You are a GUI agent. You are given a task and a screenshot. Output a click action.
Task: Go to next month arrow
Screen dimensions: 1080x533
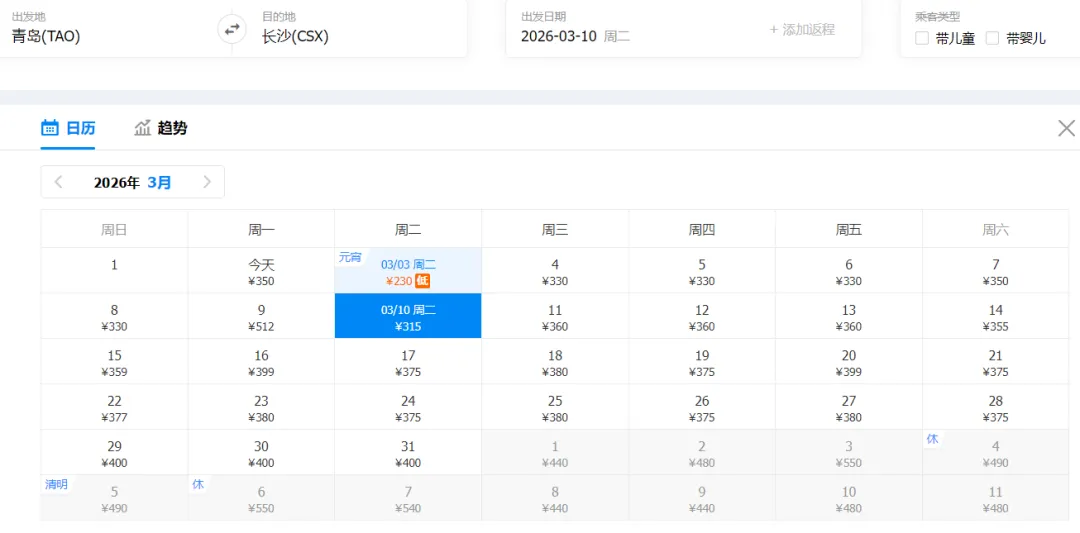pyautogui.click(x=207, y=182)
